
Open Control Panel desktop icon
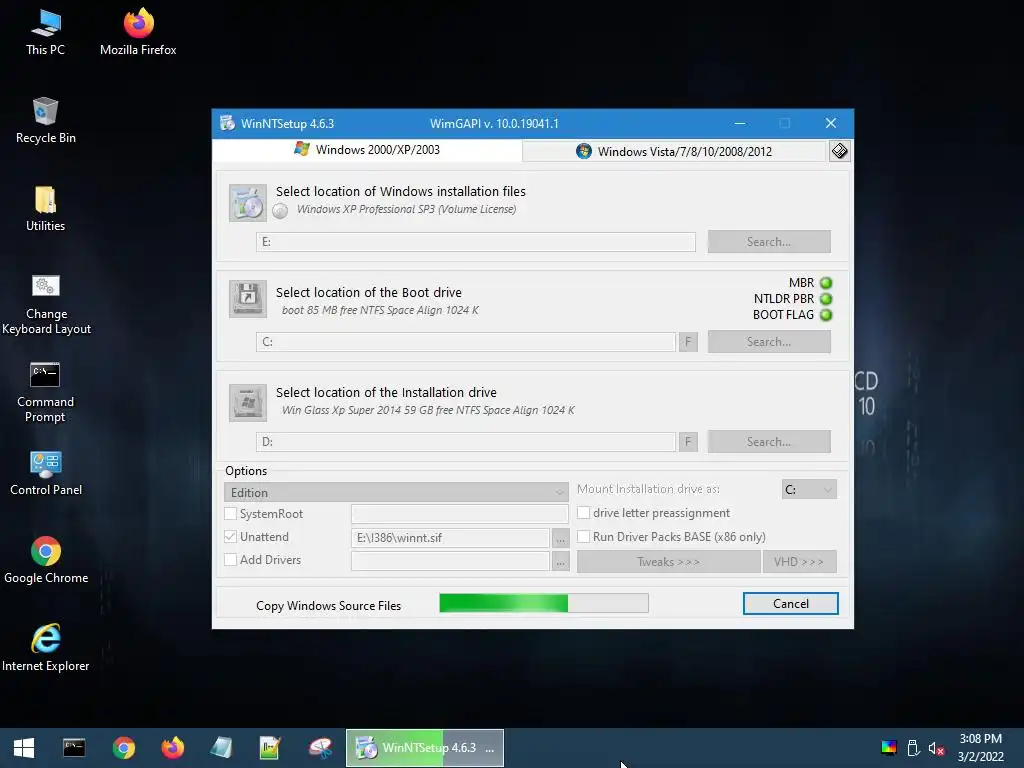pyautogui.click(x=46, y=473)
